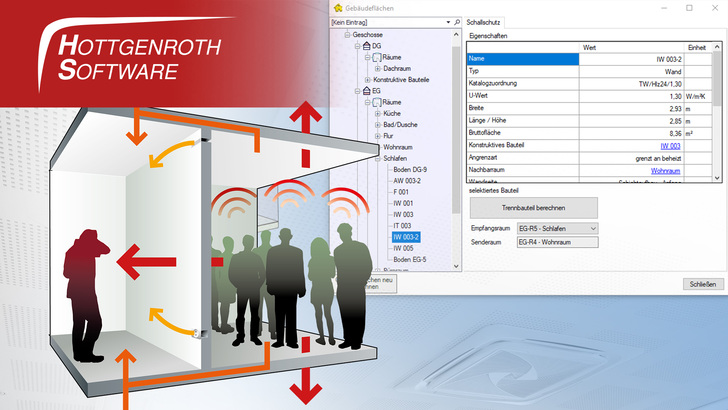Image resolution: width=728 pixels, height=410 pixels.
Task: Click the Räume icon under EG
Action: click(x=376, y=103)
